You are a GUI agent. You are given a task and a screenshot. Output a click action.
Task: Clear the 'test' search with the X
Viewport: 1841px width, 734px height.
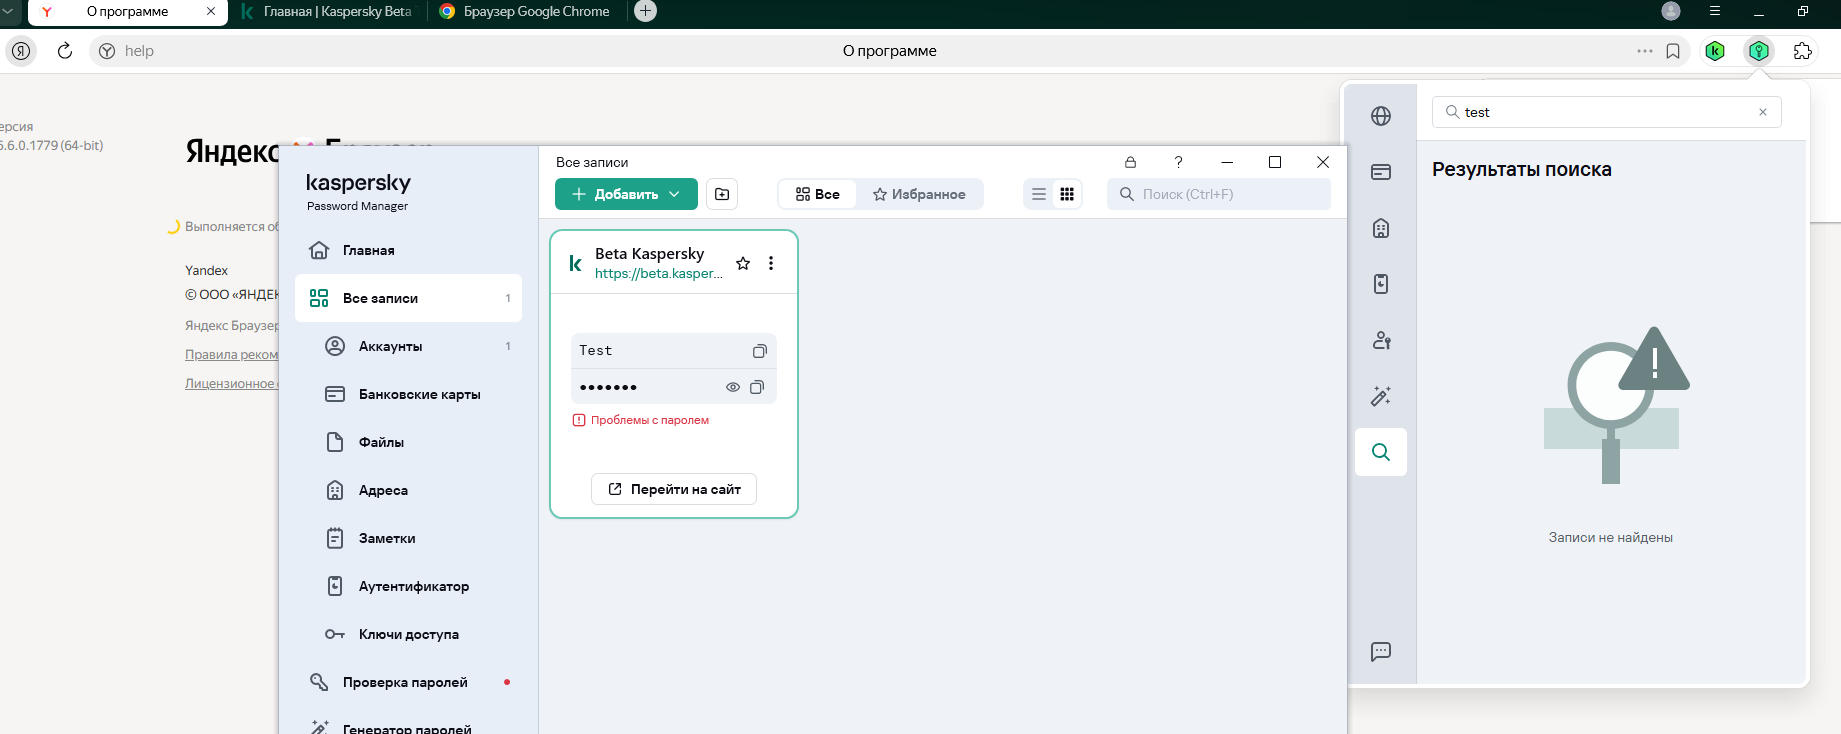(x=1763, y=112)
